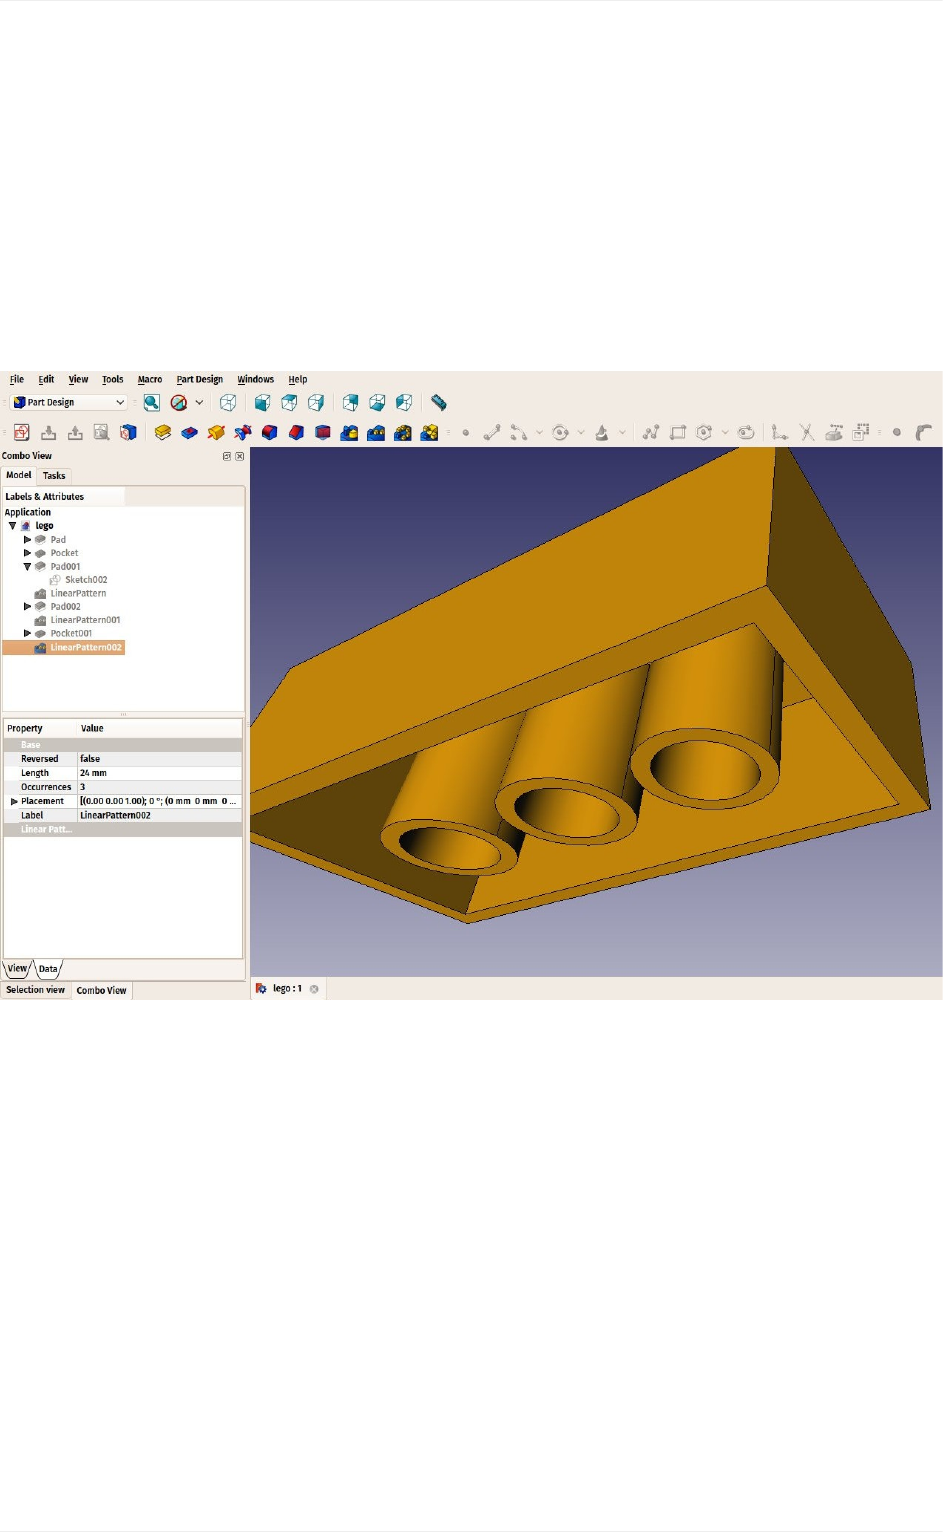This screenshot has height=1532, width=943.
Task: Pick the sketcher Trim edge tool
Action: point(806,432)
